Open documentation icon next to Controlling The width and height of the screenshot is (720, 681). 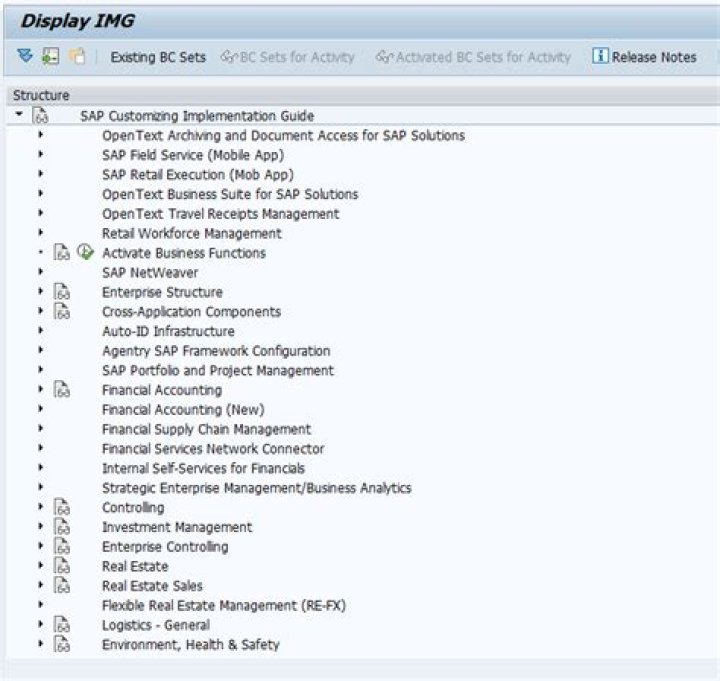pyautogui.click(x=62, y=507)
